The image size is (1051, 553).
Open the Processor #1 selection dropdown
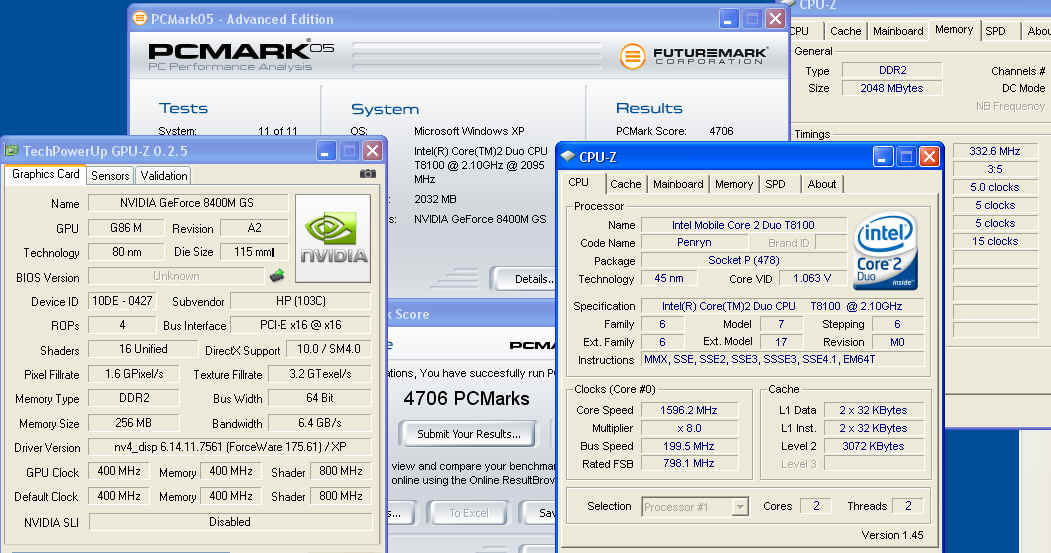(x=740, y=507)
